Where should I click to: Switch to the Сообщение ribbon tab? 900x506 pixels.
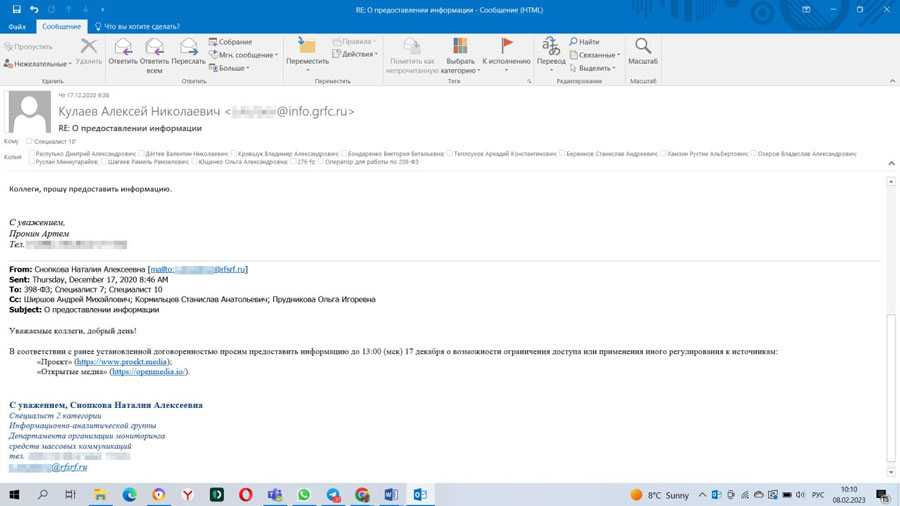point(61,27)
